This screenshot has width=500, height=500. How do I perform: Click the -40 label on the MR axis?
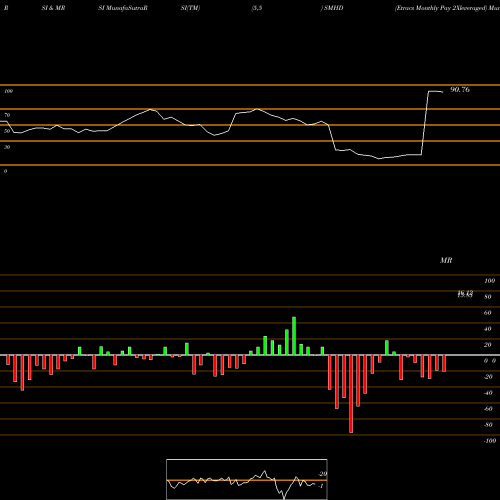tap(488, 393)
